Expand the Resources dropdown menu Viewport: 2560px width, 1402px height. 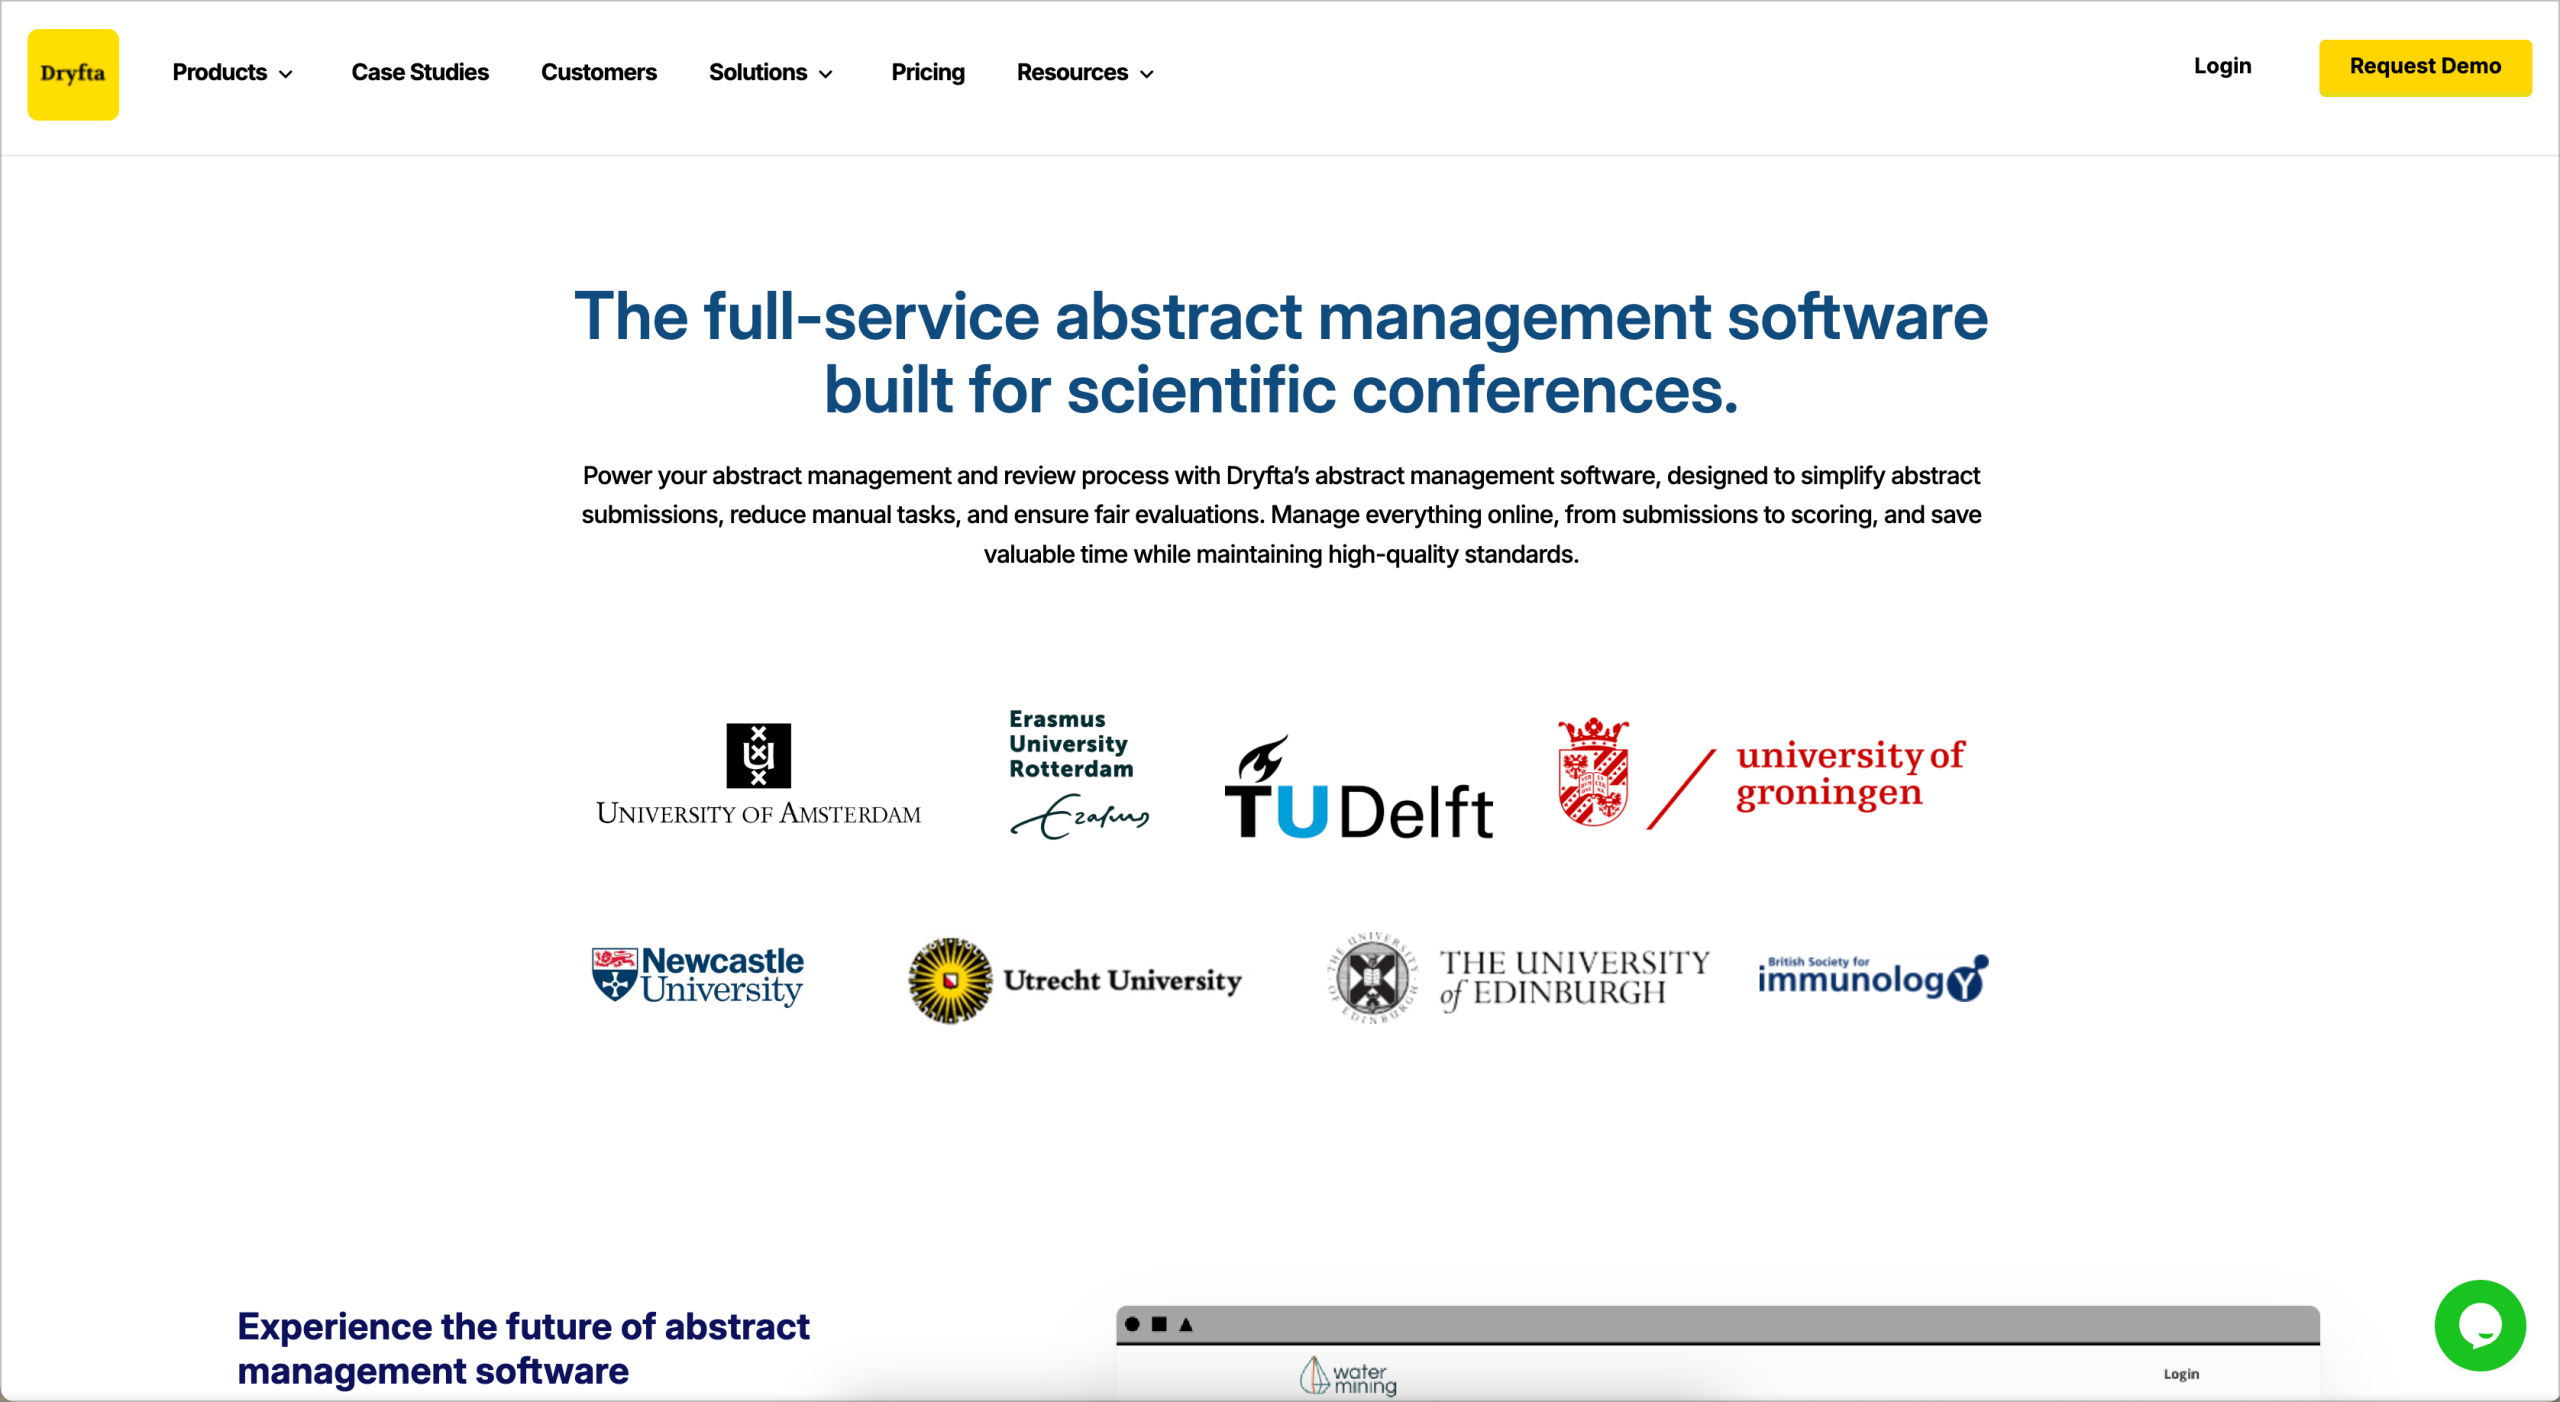(x=1085, y=73)
